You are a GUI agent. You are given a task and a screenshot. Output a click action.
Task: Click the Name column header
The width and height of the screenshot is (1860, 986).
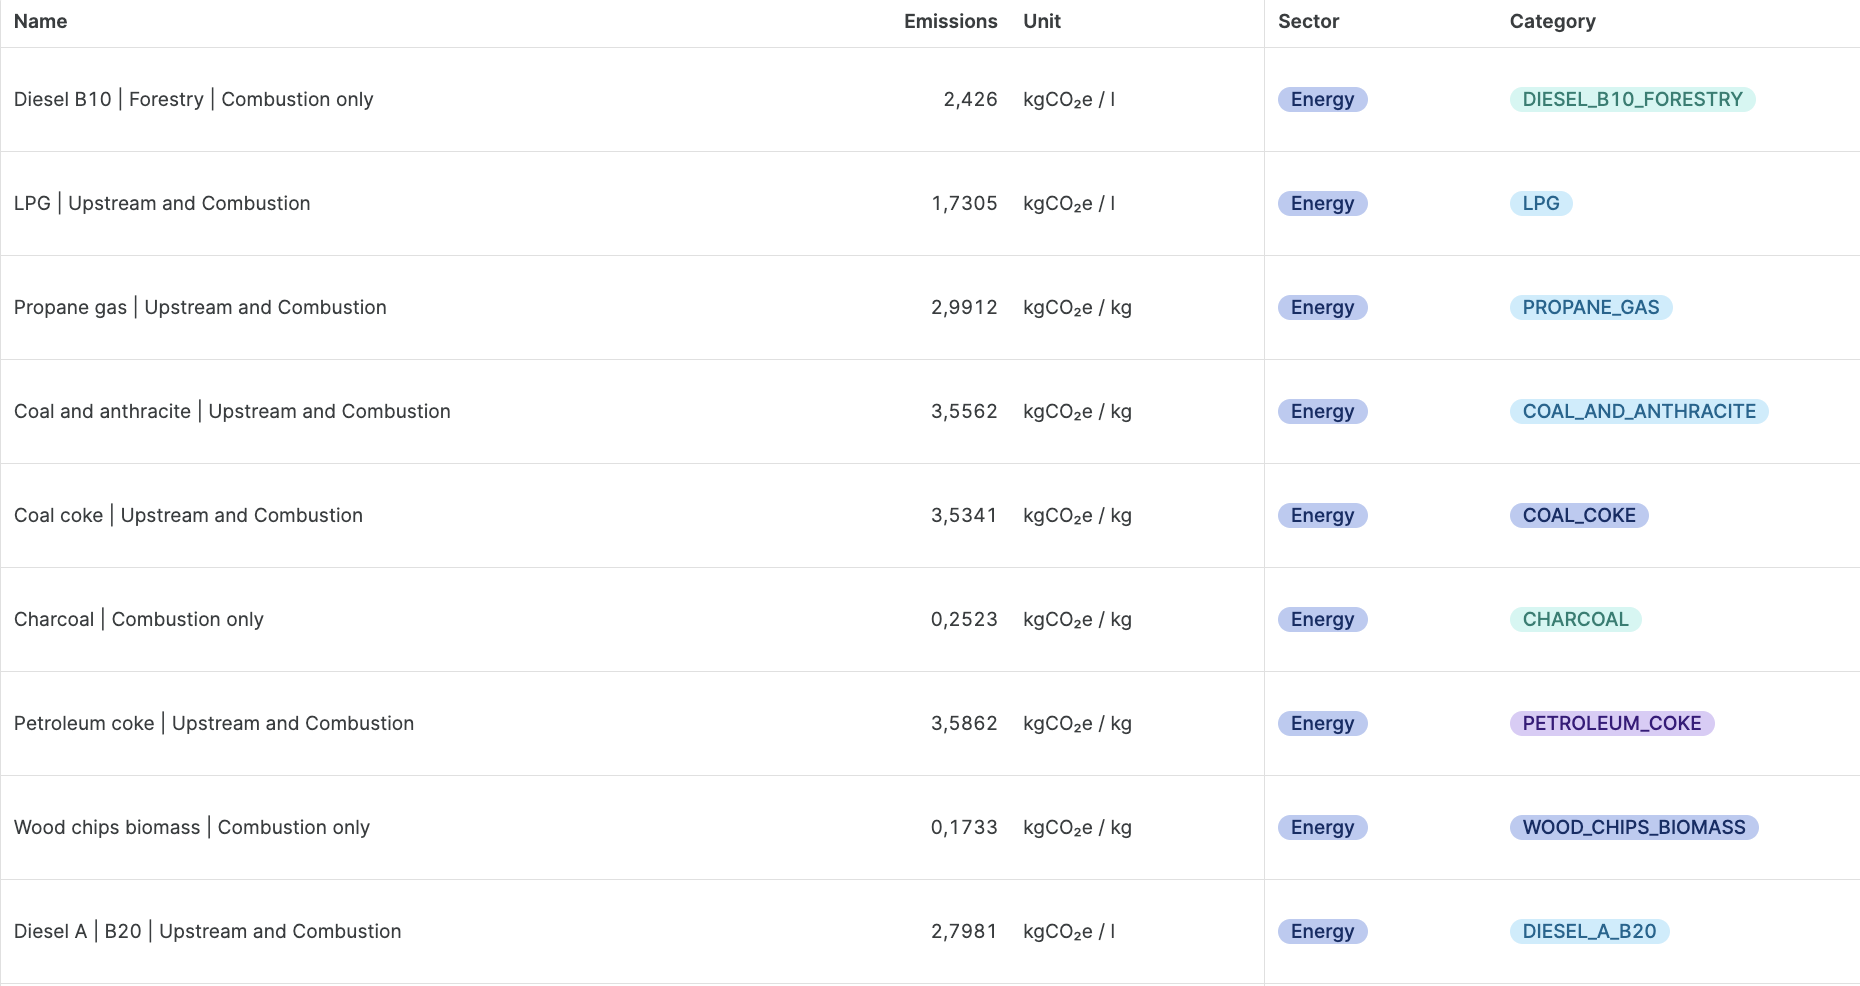(40, 21)
